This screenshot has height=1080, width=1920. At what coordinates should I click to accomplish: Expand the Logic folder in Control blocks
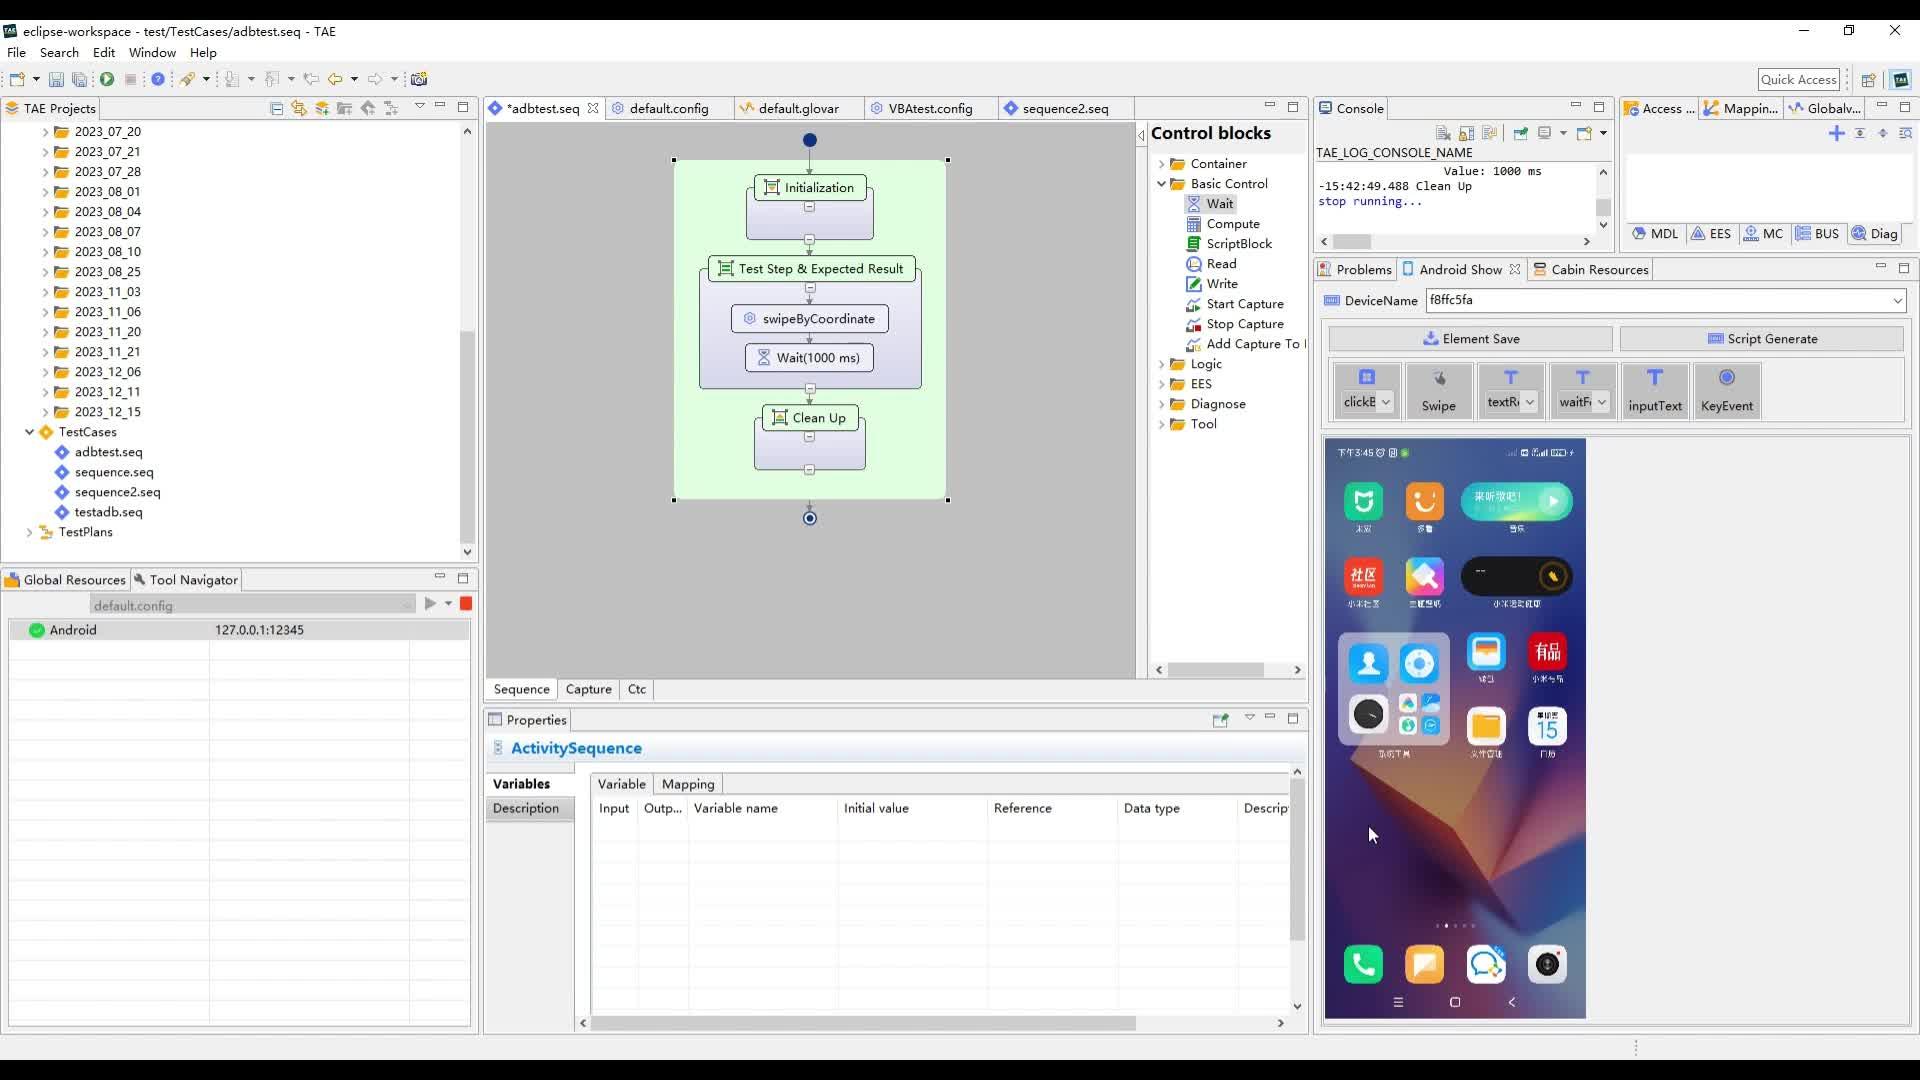pyautogui.click(x=1161, y=364)
